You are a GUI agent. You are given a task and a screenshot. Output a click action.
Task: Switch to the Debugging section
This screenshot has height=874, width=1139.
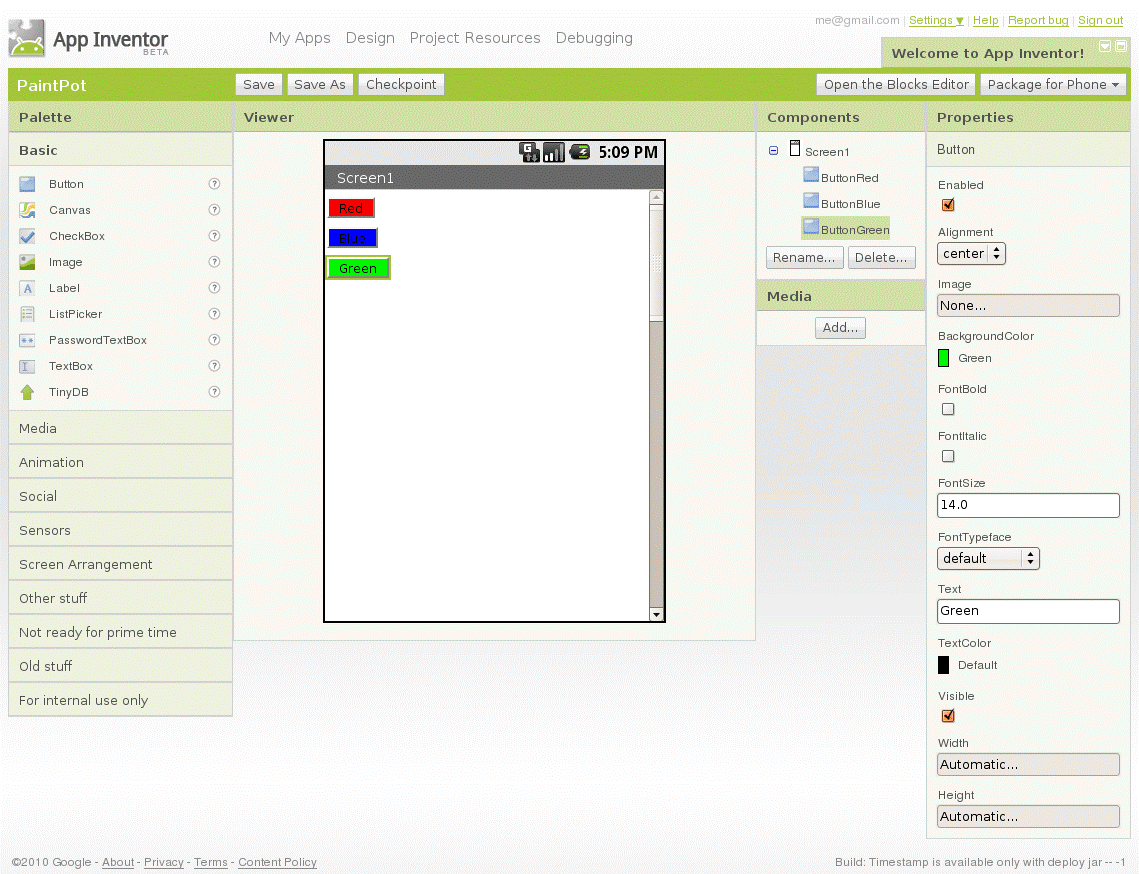(594, 38)
